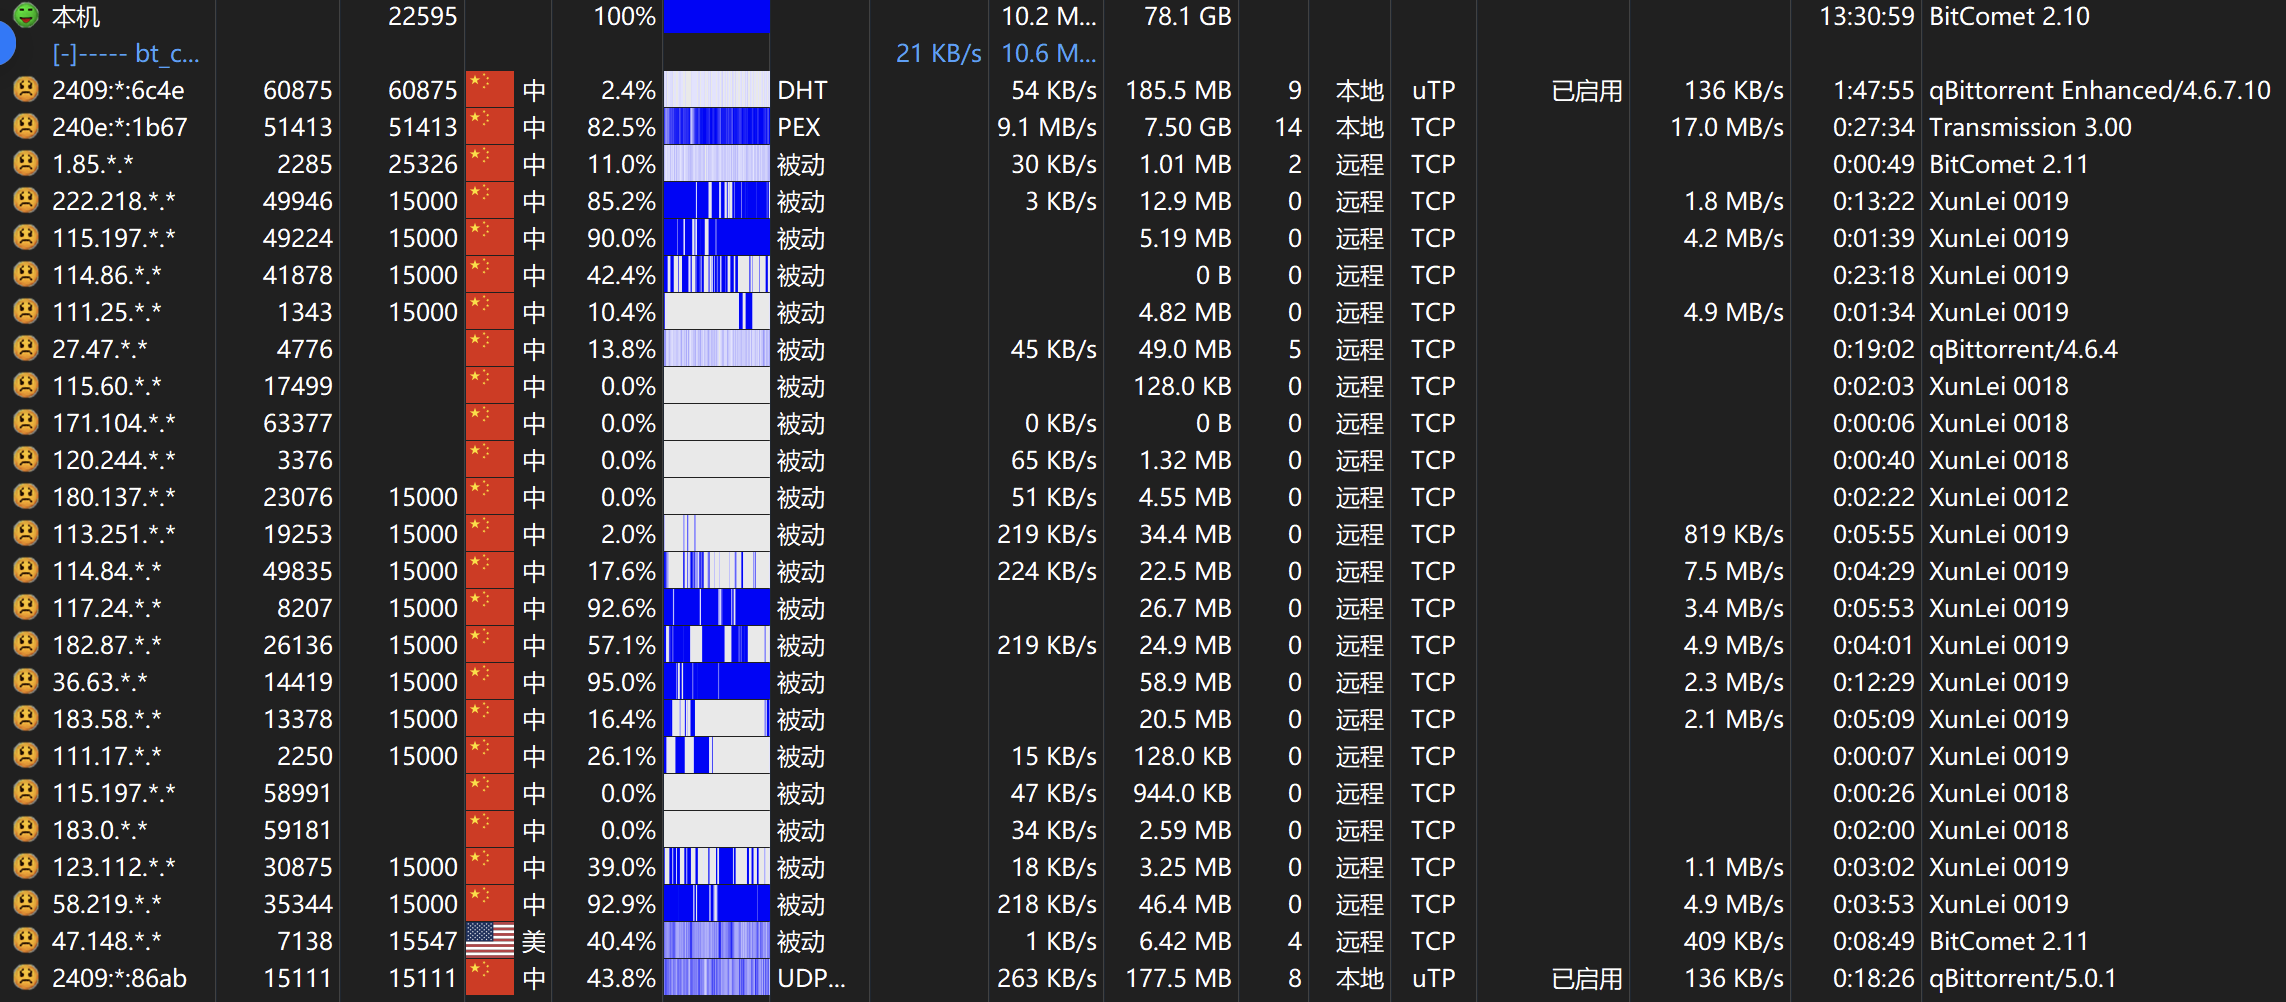This screenshot has width=2286, height=1002.
Task: Click the China flag in the 182.87.*.* row
Action: (x=490, y=645)
